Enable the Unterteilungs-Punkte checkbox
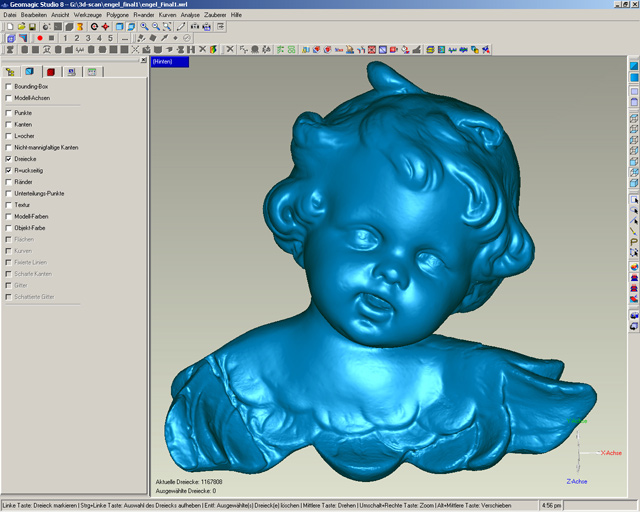Viewport: 640px width, 512px height. click(9, 193)
